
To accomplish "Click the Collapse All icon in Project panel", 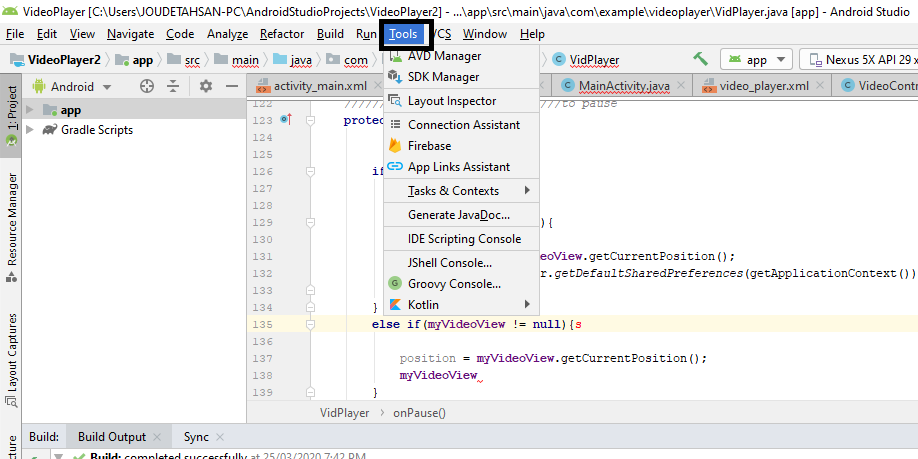I will tap(173, 87).
